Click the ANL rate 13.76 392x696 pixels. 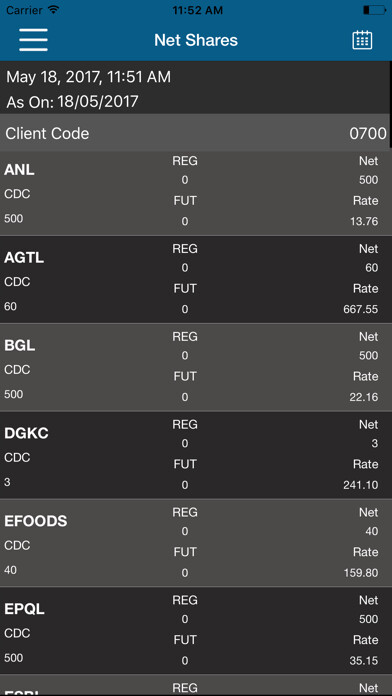pos(364,221)
